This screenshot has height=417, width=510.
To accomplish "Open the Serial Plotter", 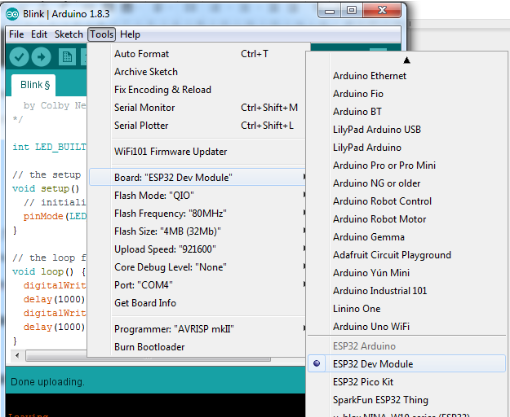I will [x=197, y=126].
